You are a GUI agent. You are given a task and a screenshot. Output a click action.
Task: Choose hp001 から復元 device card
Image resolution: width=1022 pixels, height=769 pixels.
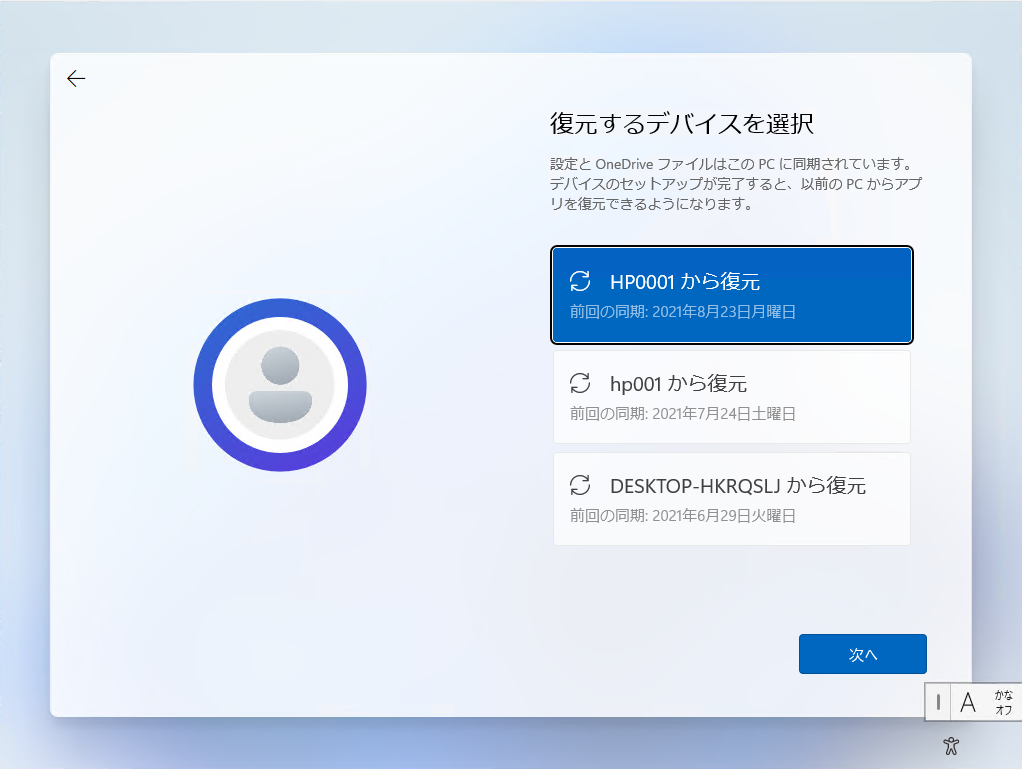pos(731,397)
